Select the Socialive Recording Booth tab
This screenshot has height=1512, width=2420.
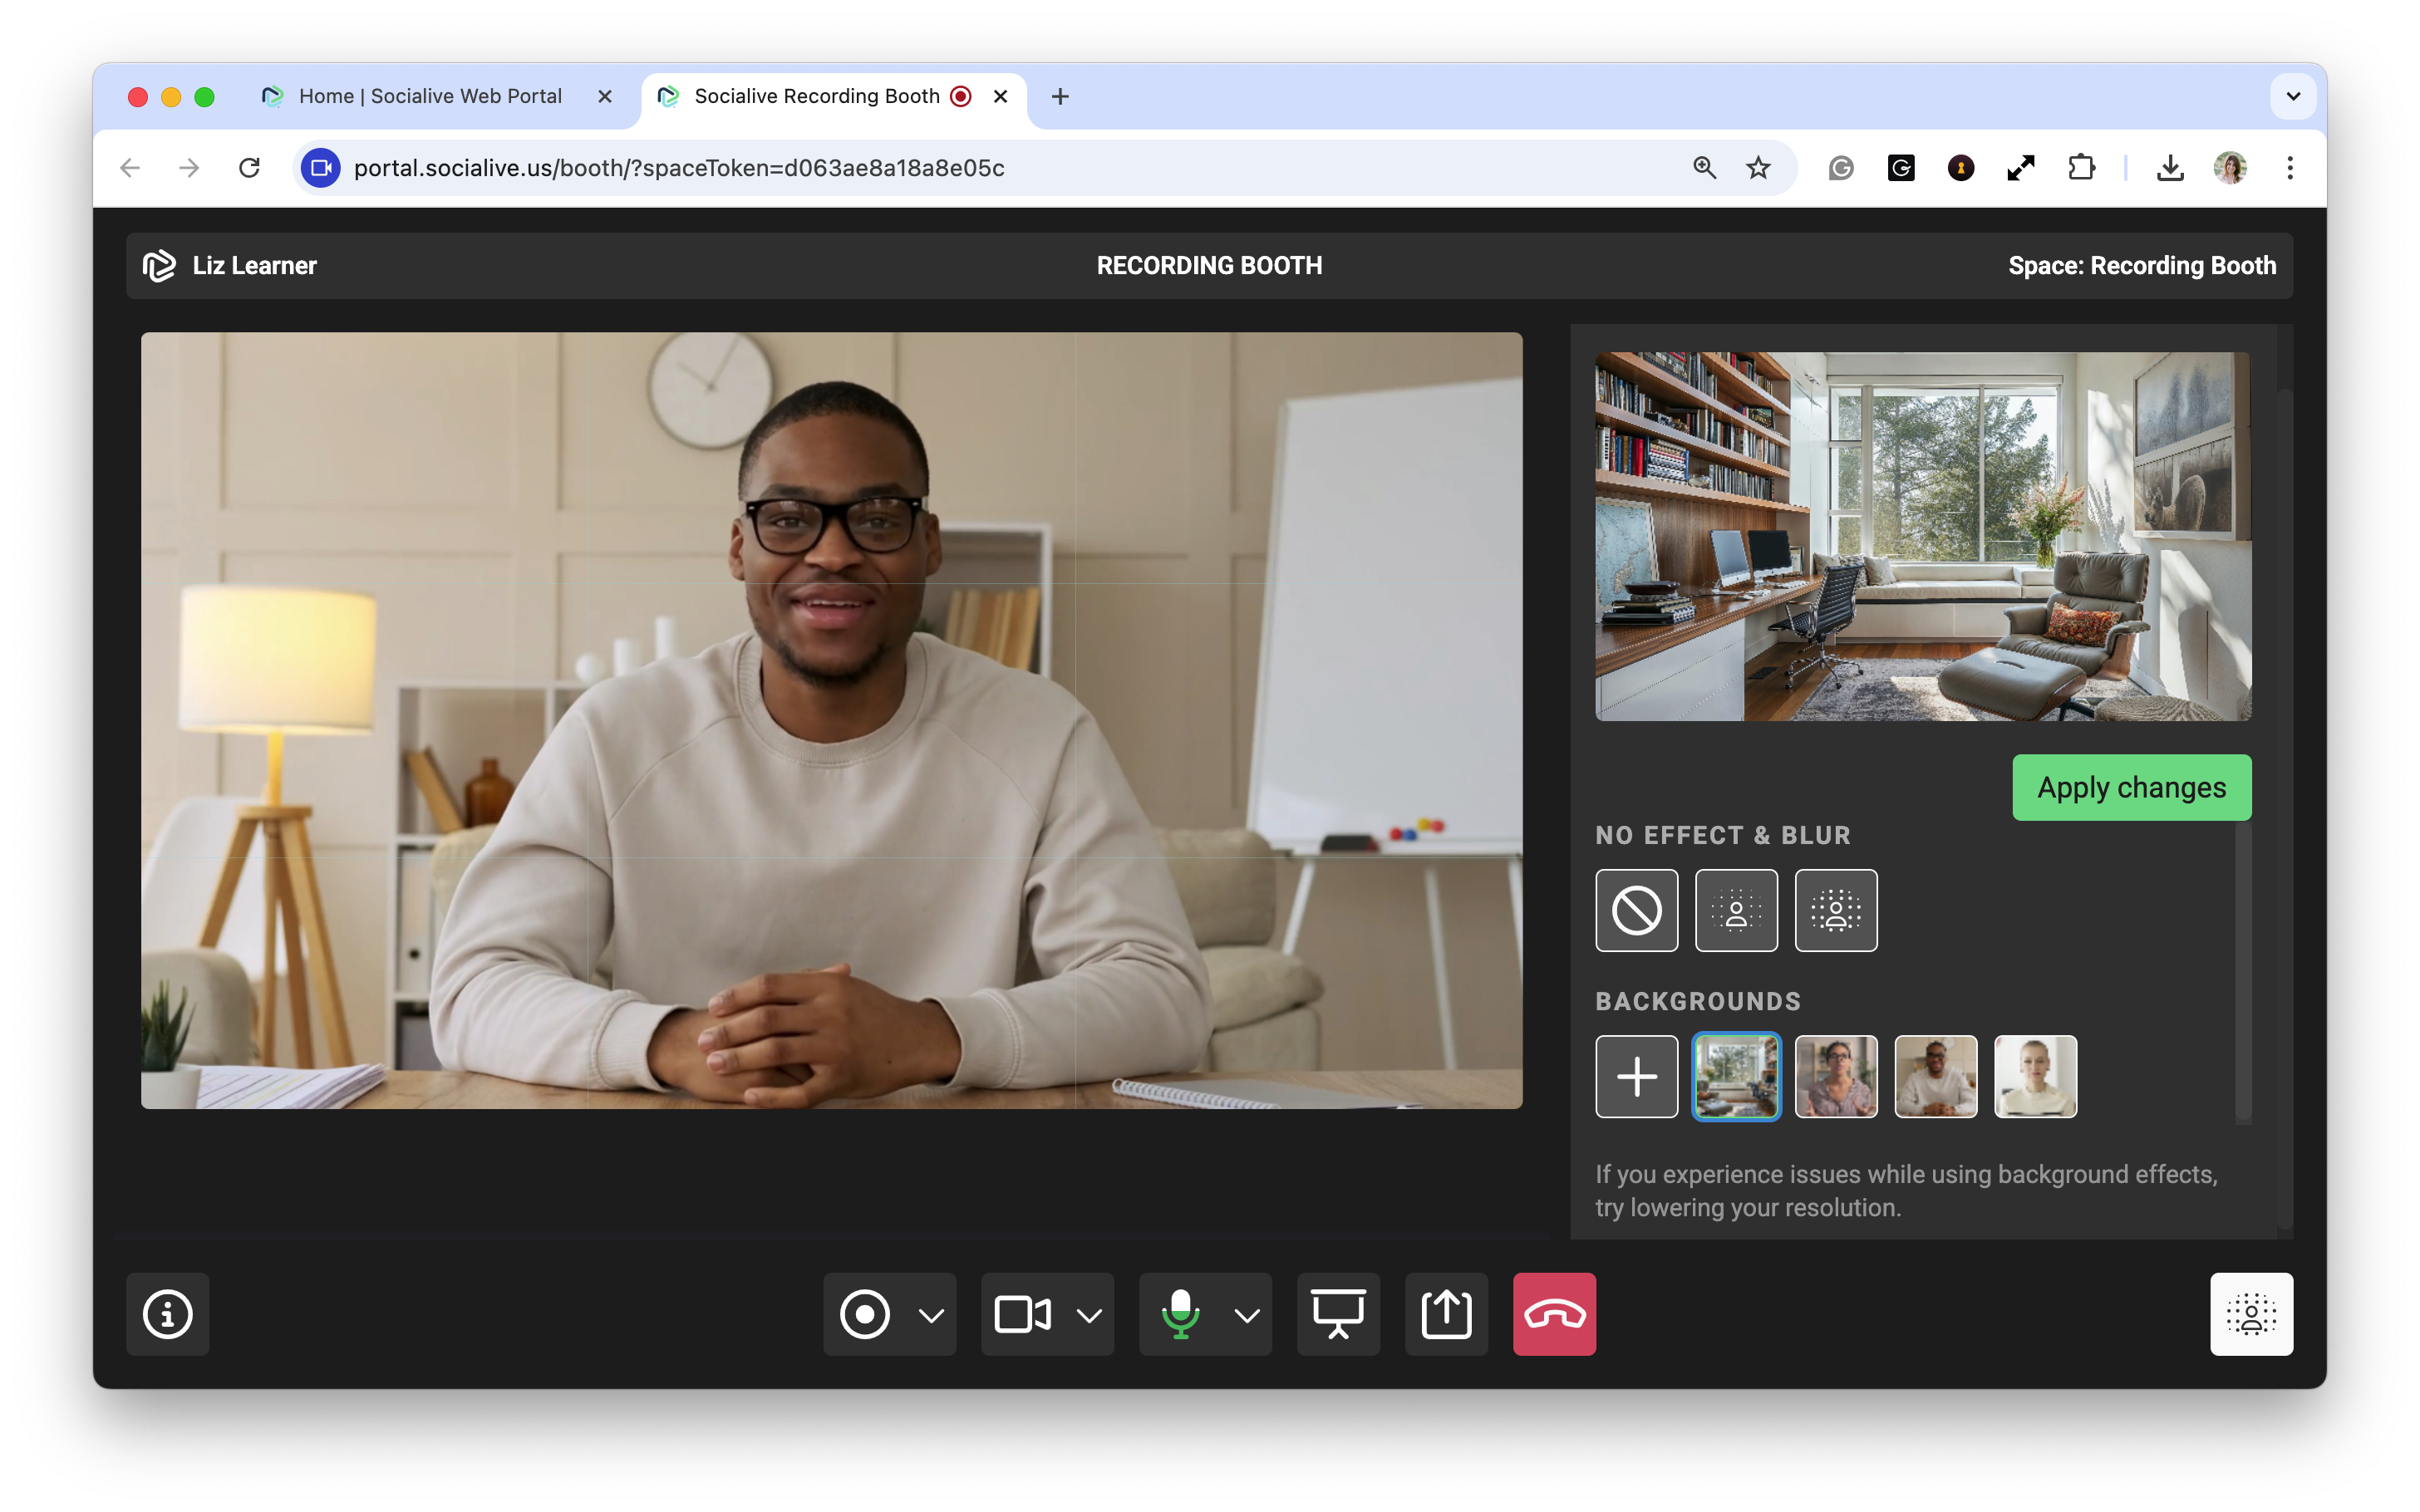816,96
